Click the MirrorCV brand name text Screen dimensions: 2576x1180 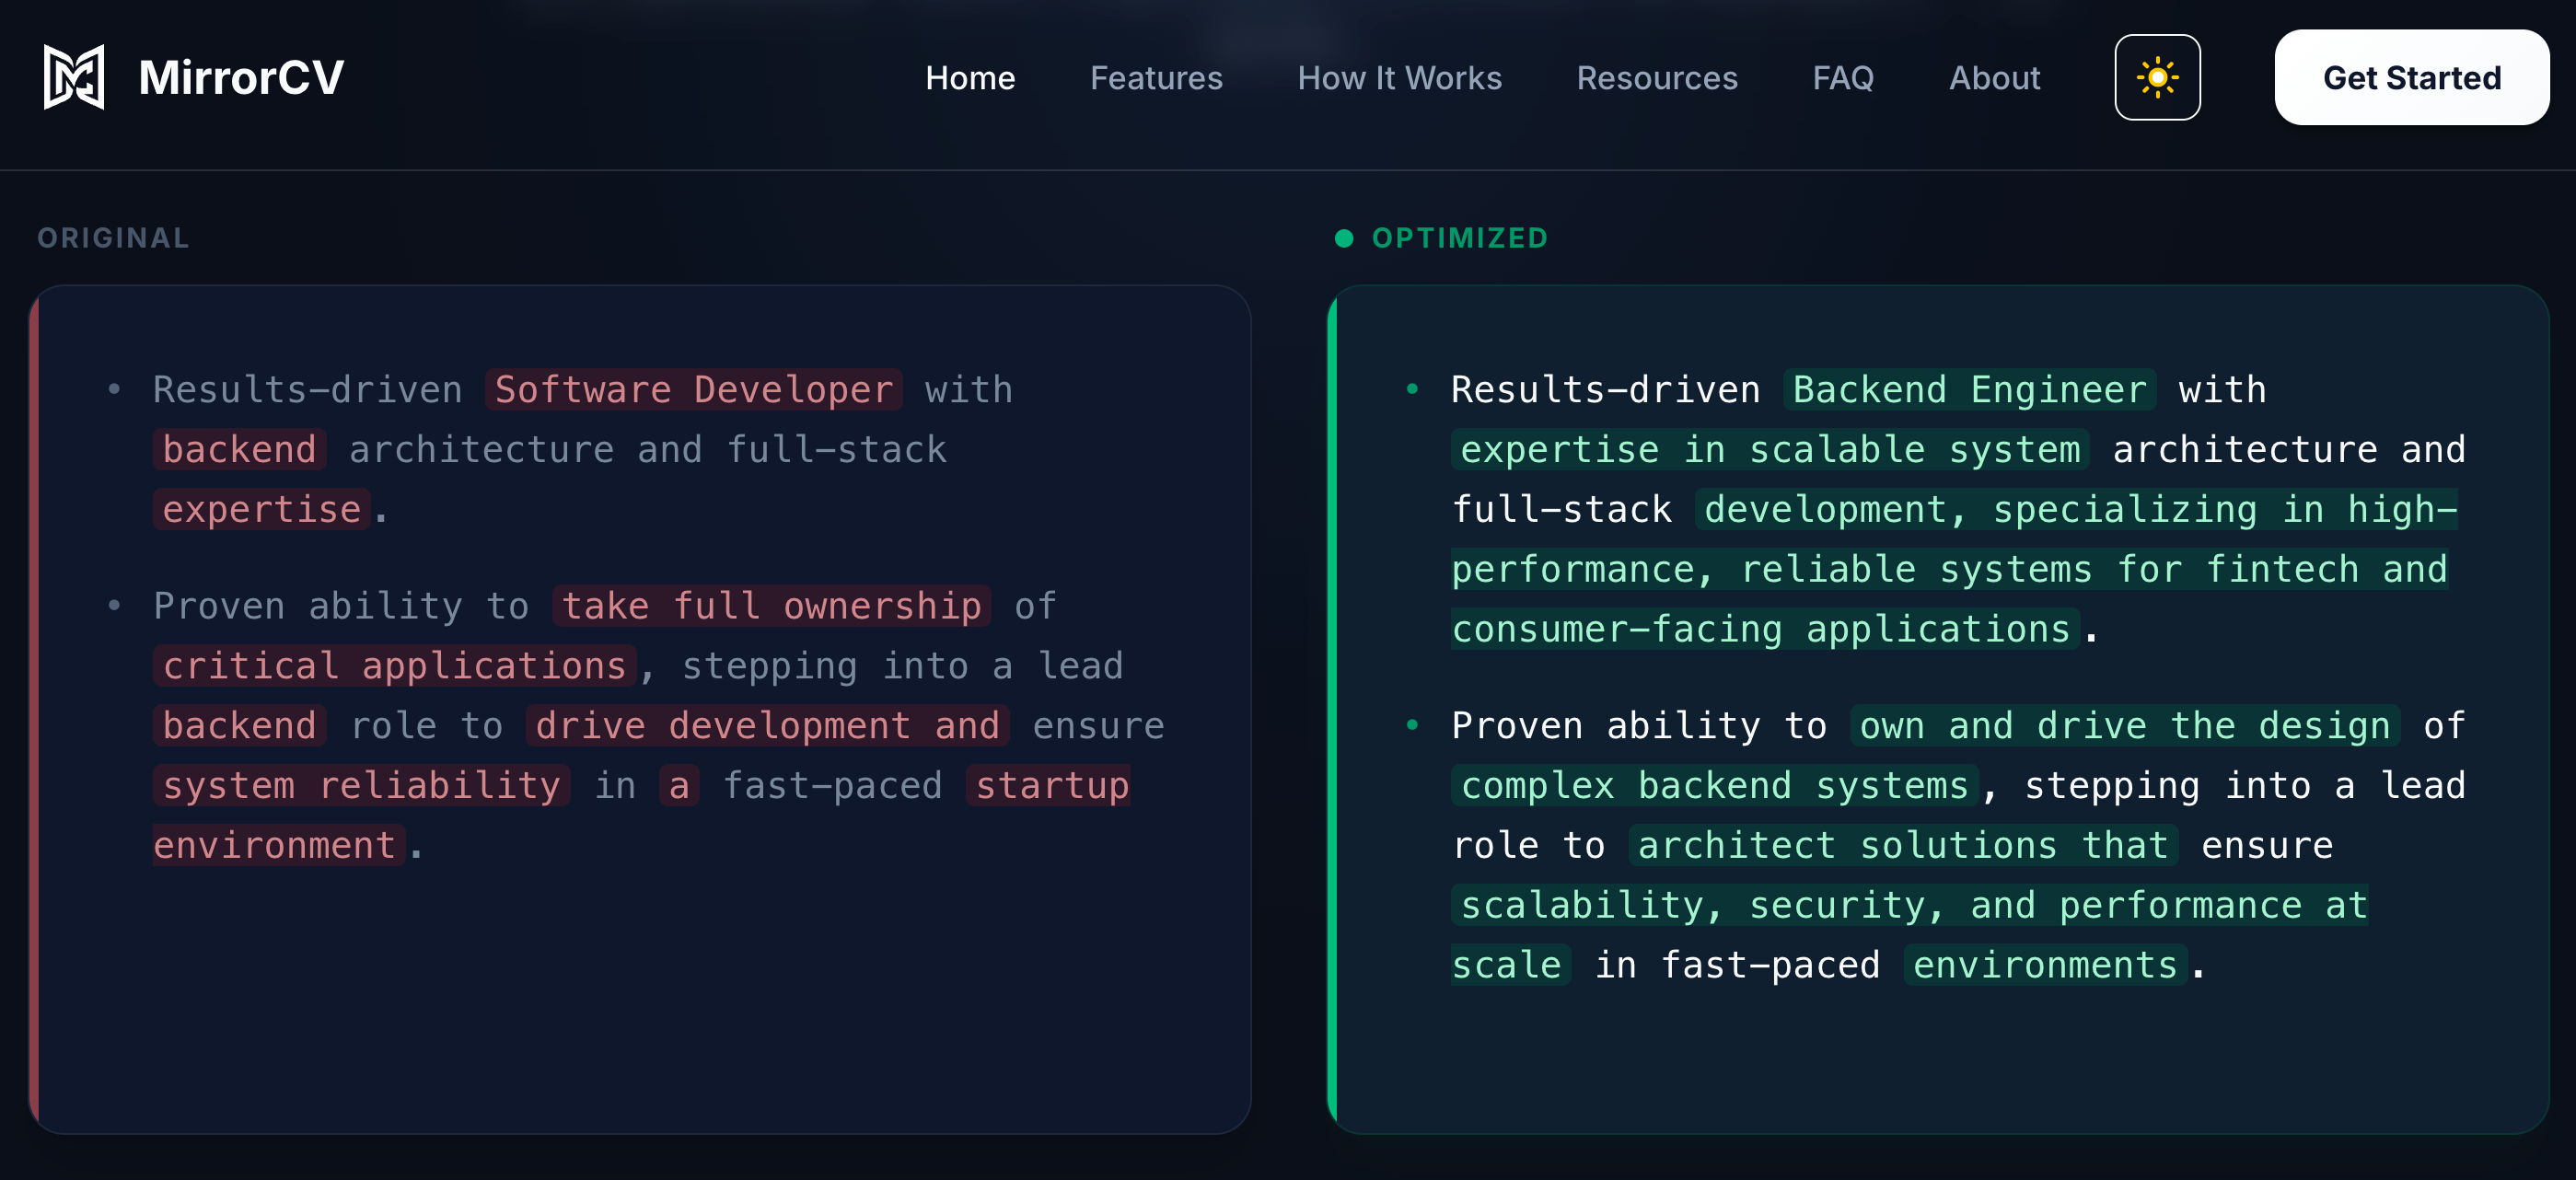[x=241, y=78]
